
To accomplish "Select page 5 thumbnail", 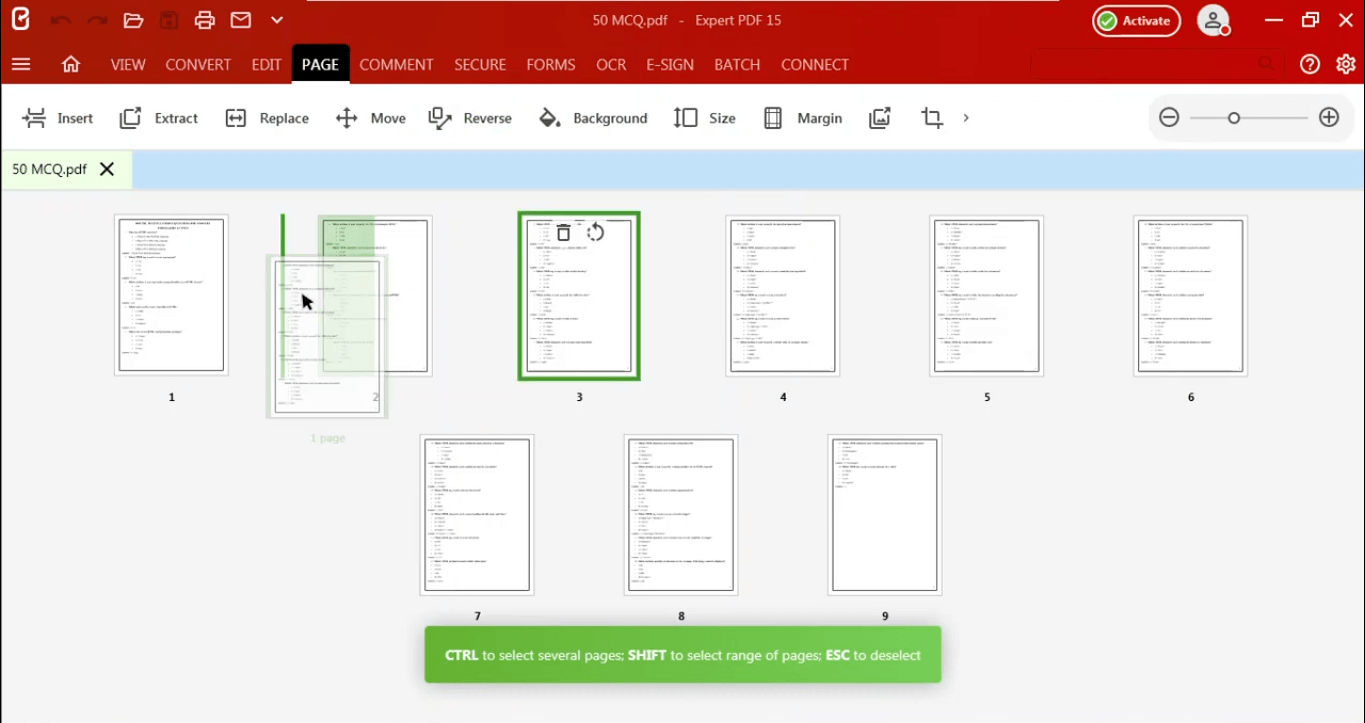I will [x=987, y=295].
